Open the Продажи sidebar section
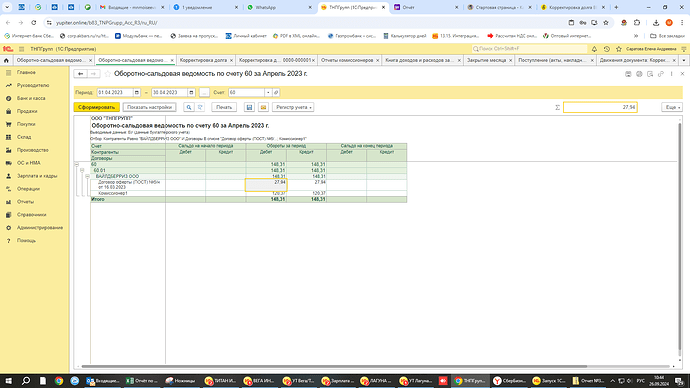 point(27,111)
